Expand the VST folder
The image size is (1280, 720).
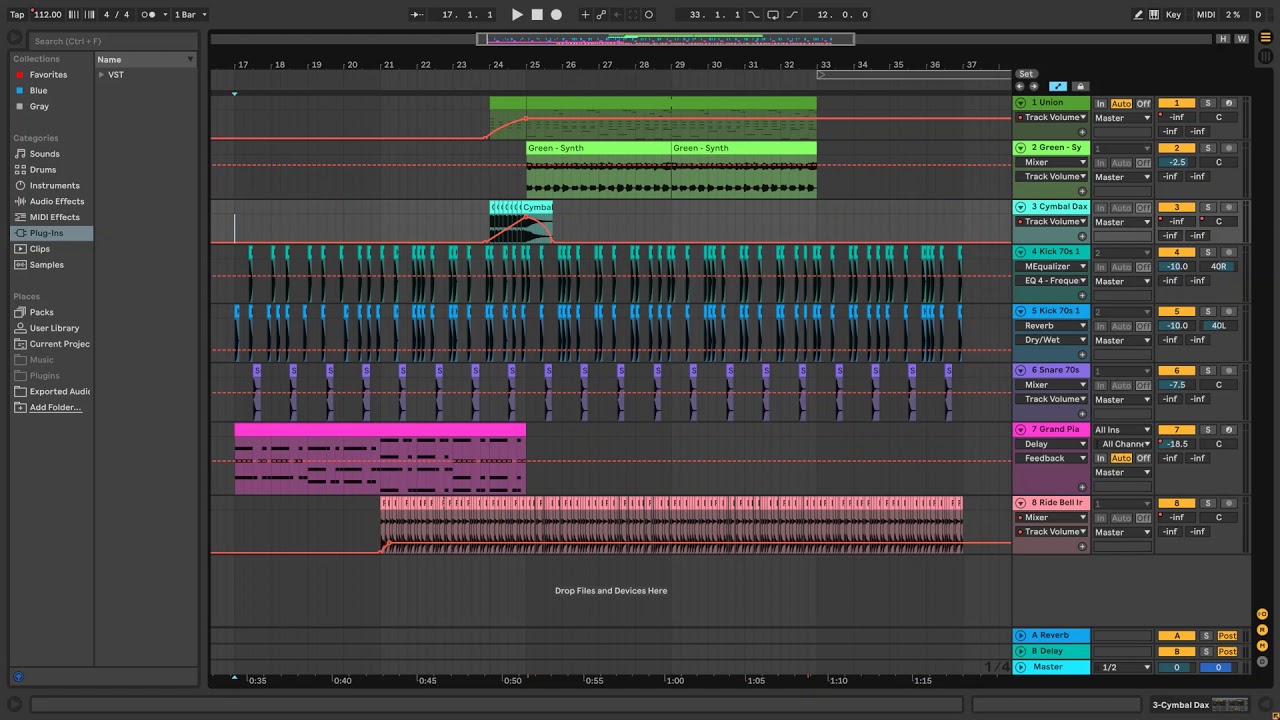(x=101, y=75)
